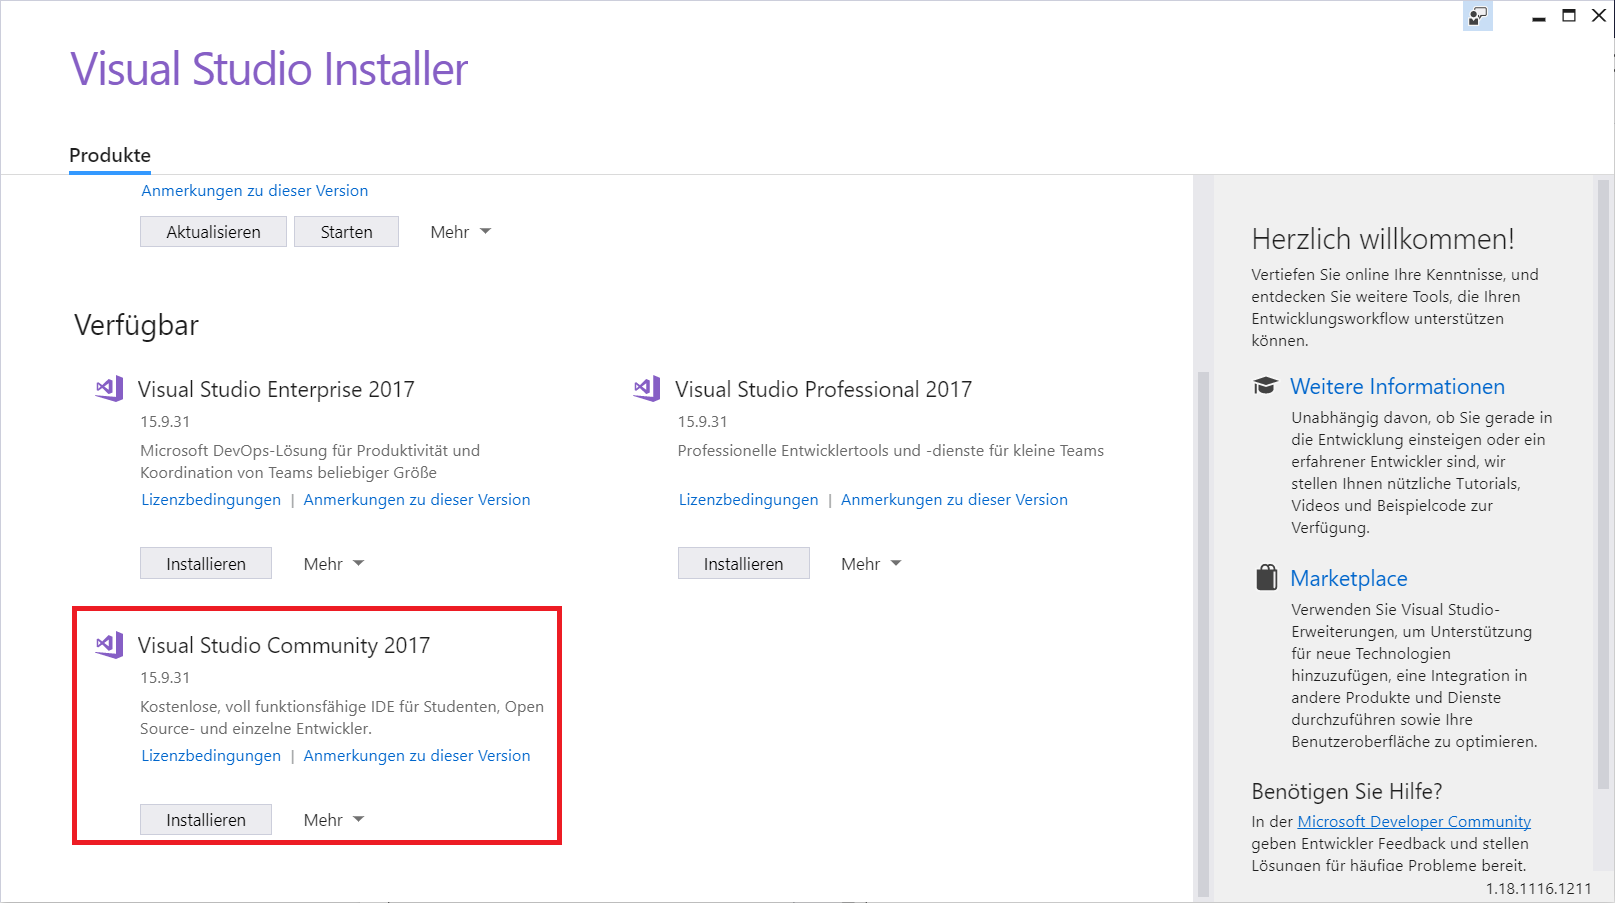Open the Mehr dropdown next to Starten

coord(460,232)
